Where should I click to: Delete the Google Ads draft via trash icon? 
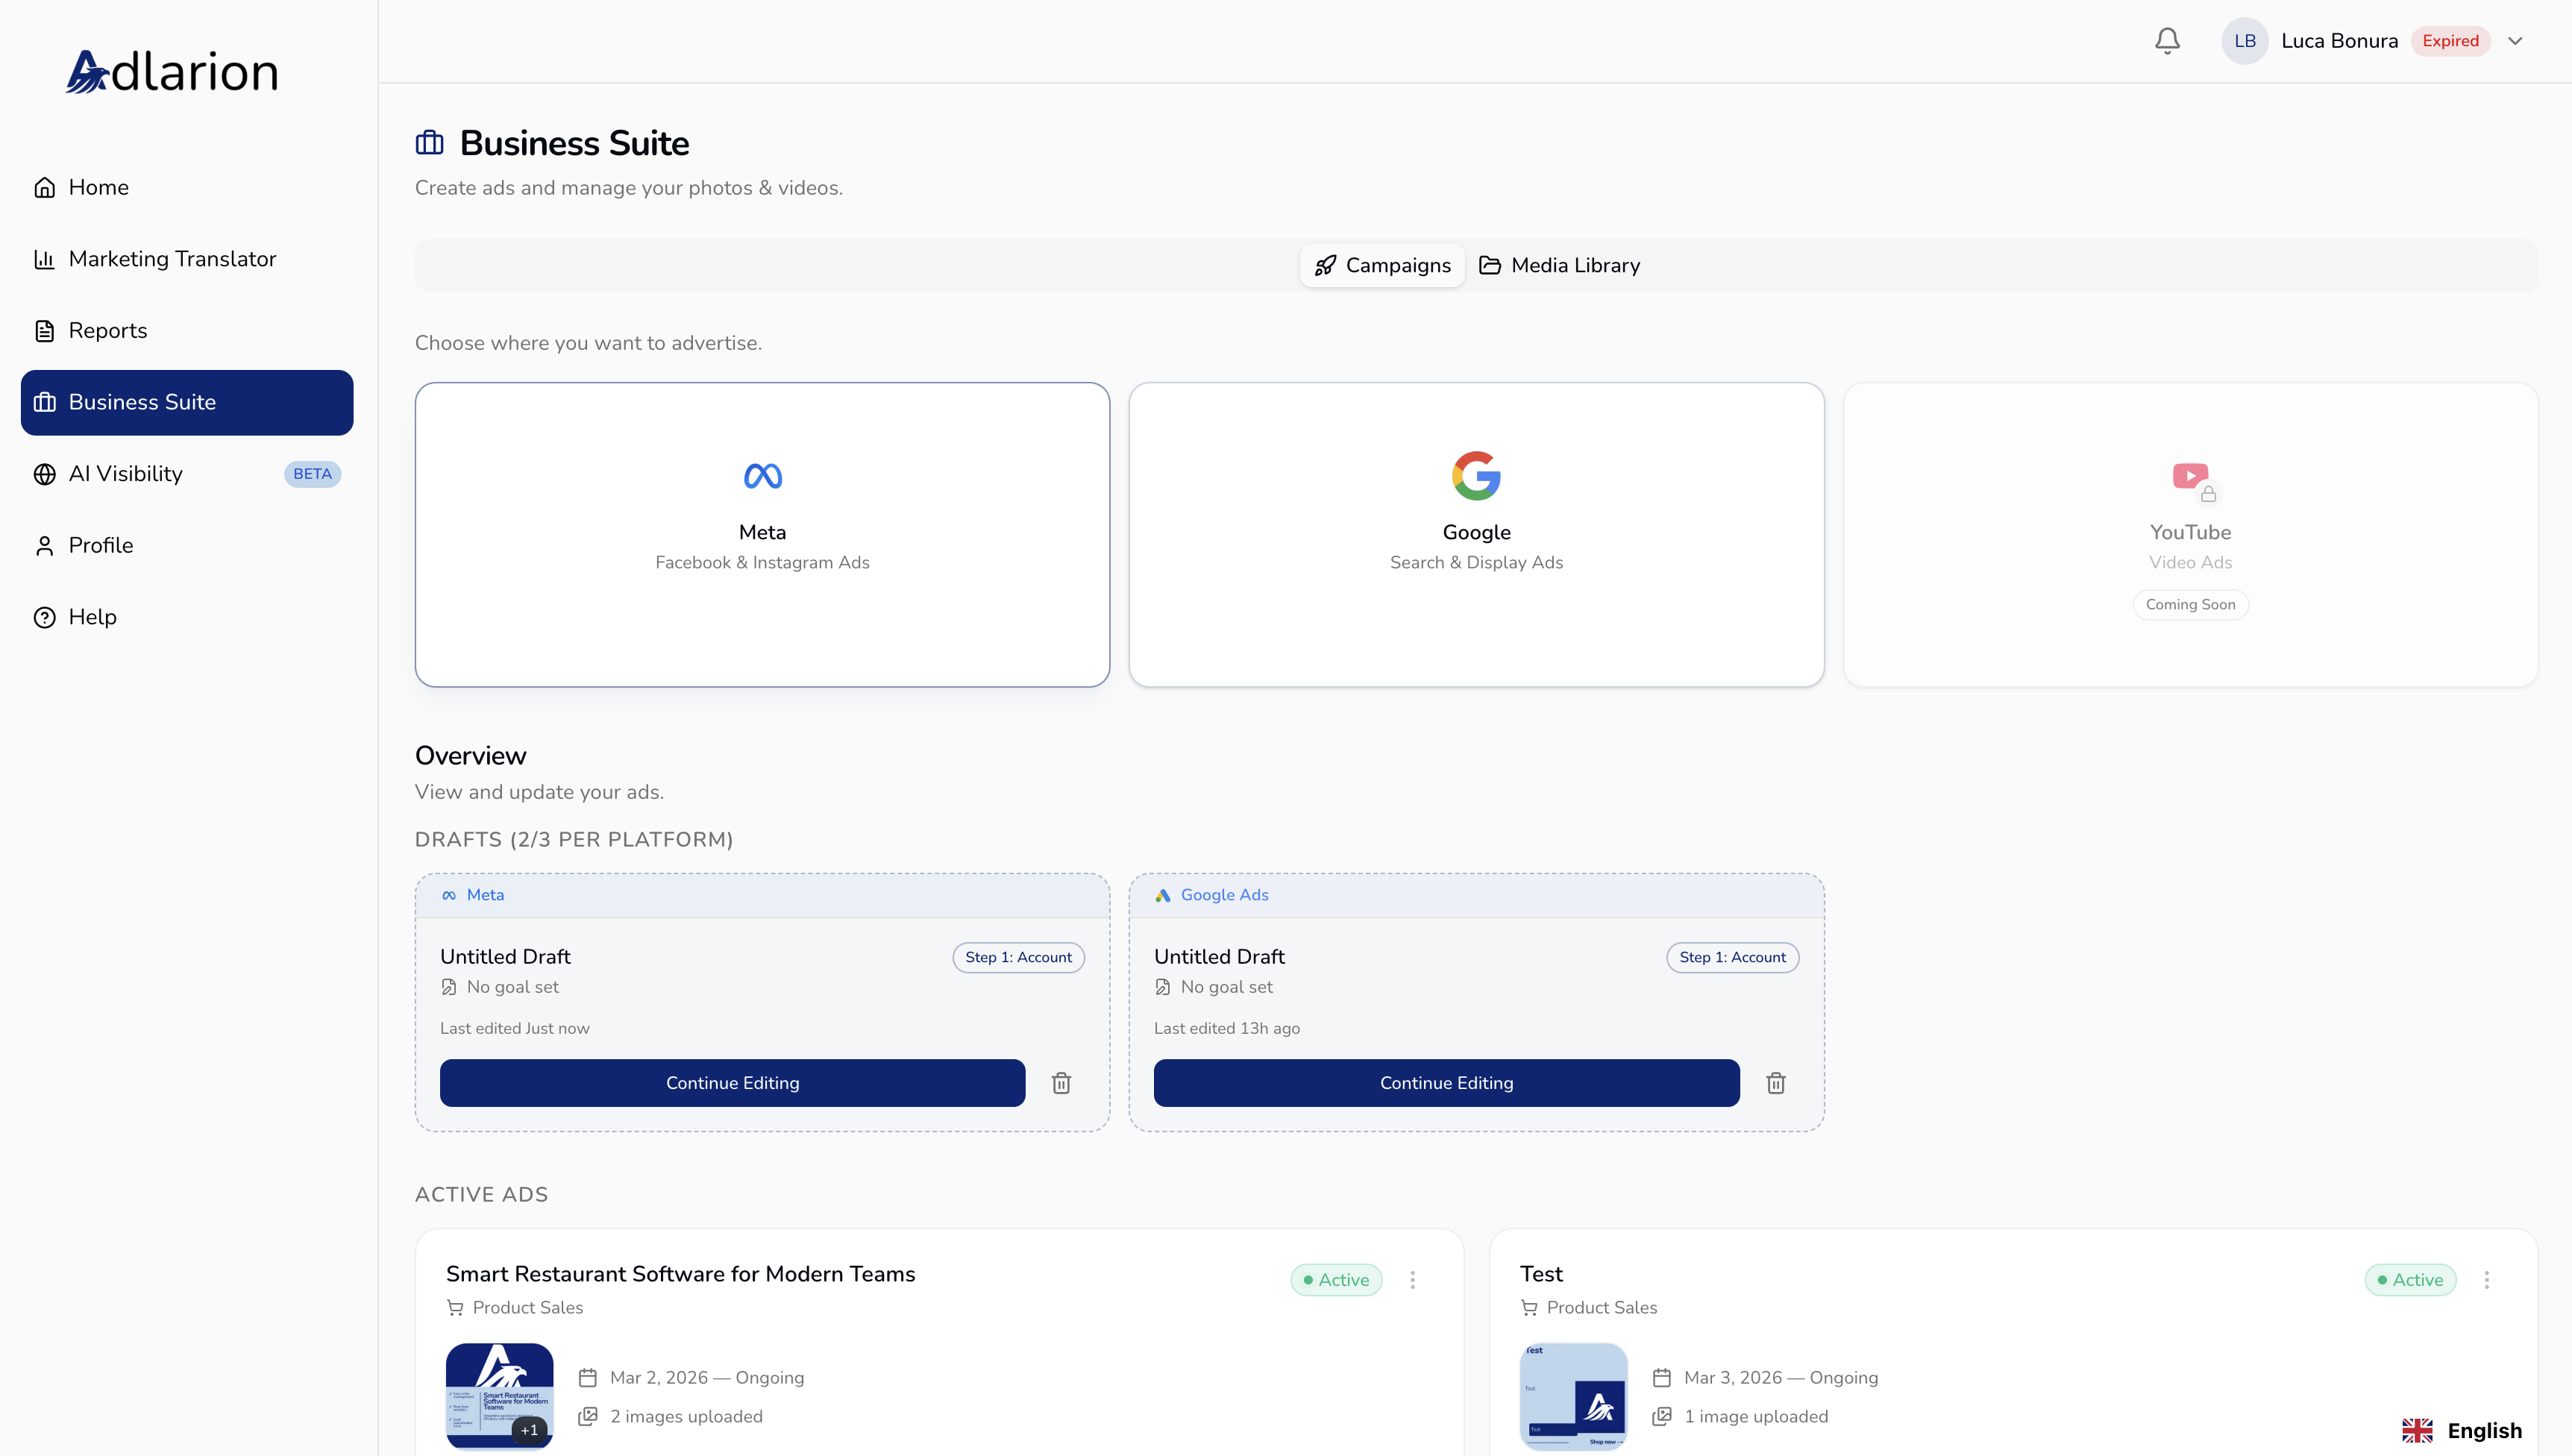1775,1083
